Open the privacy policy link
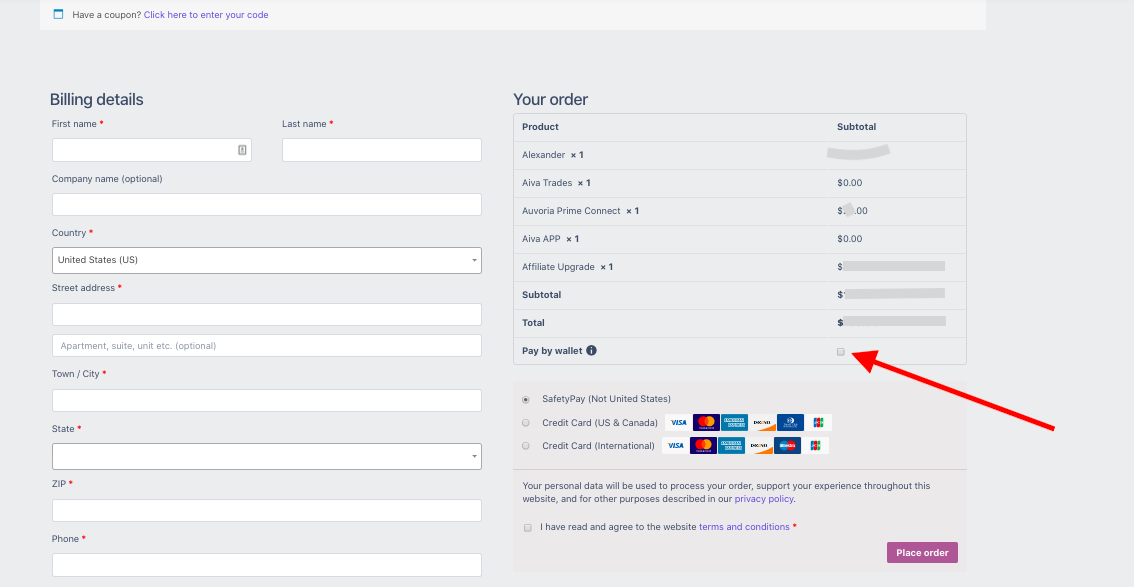Viewport: 1134px width, 587px height. click(764, 499)
